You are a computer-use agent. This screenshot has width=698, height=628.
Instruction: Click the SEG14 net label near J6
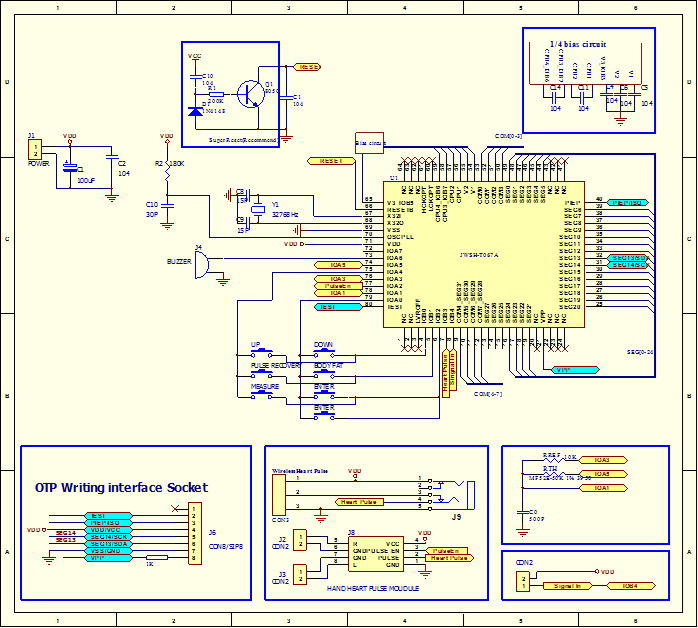(x=66, y=533)
